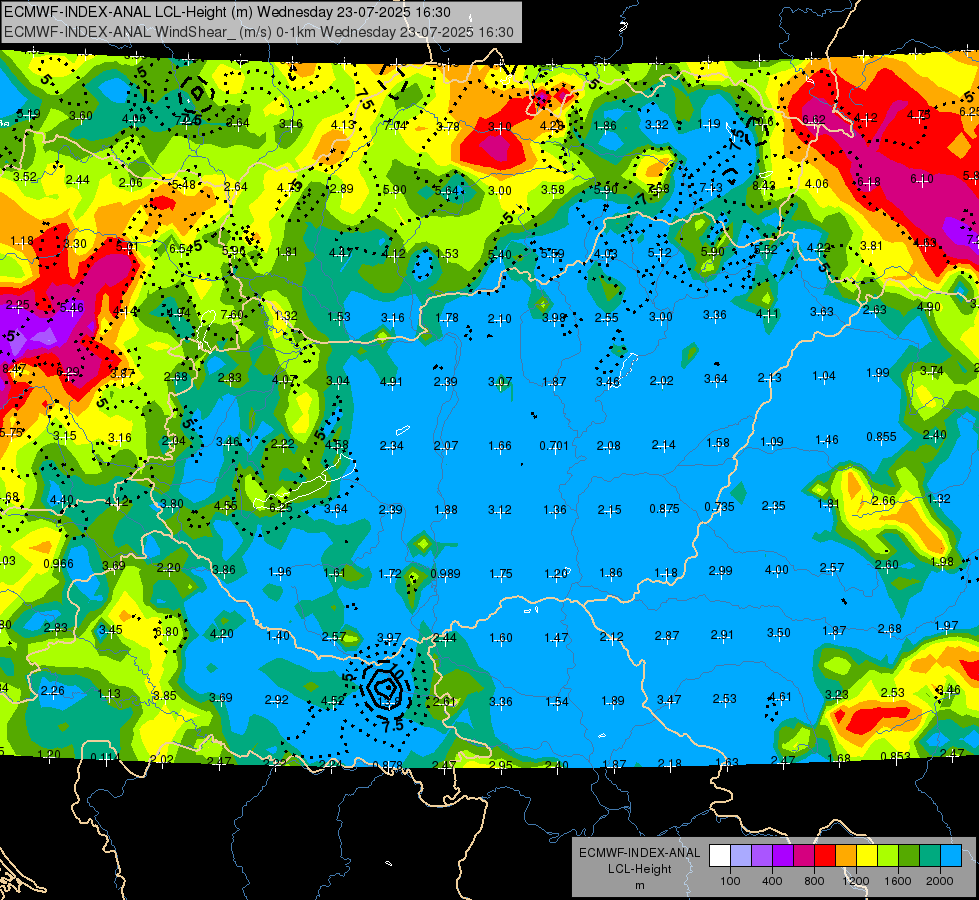The width and height of the screenshot is (979, 900).
Task: Click the '1200' legend scale label
Action: pyautogui.click(x=856, y=881)
